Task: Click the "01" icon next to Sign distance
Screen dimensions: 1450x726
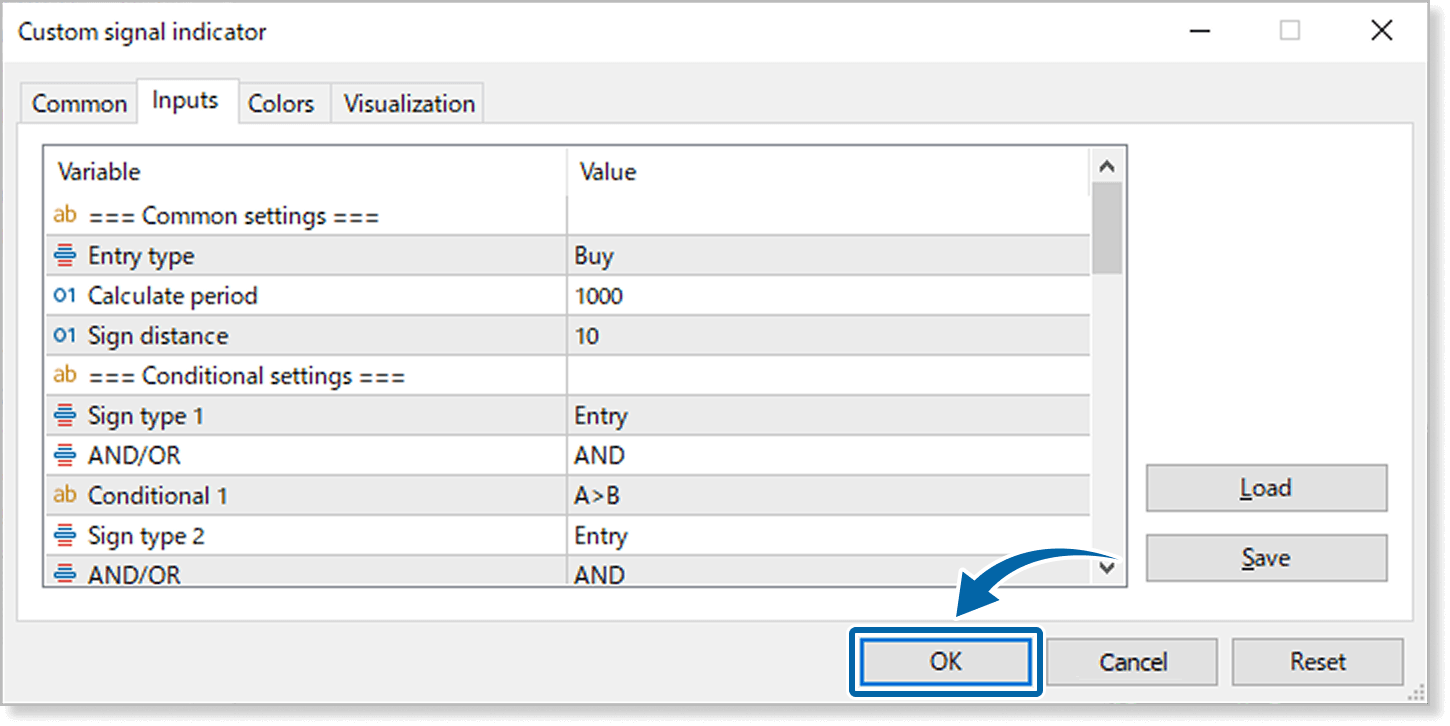Action: (x=65, y=335)
